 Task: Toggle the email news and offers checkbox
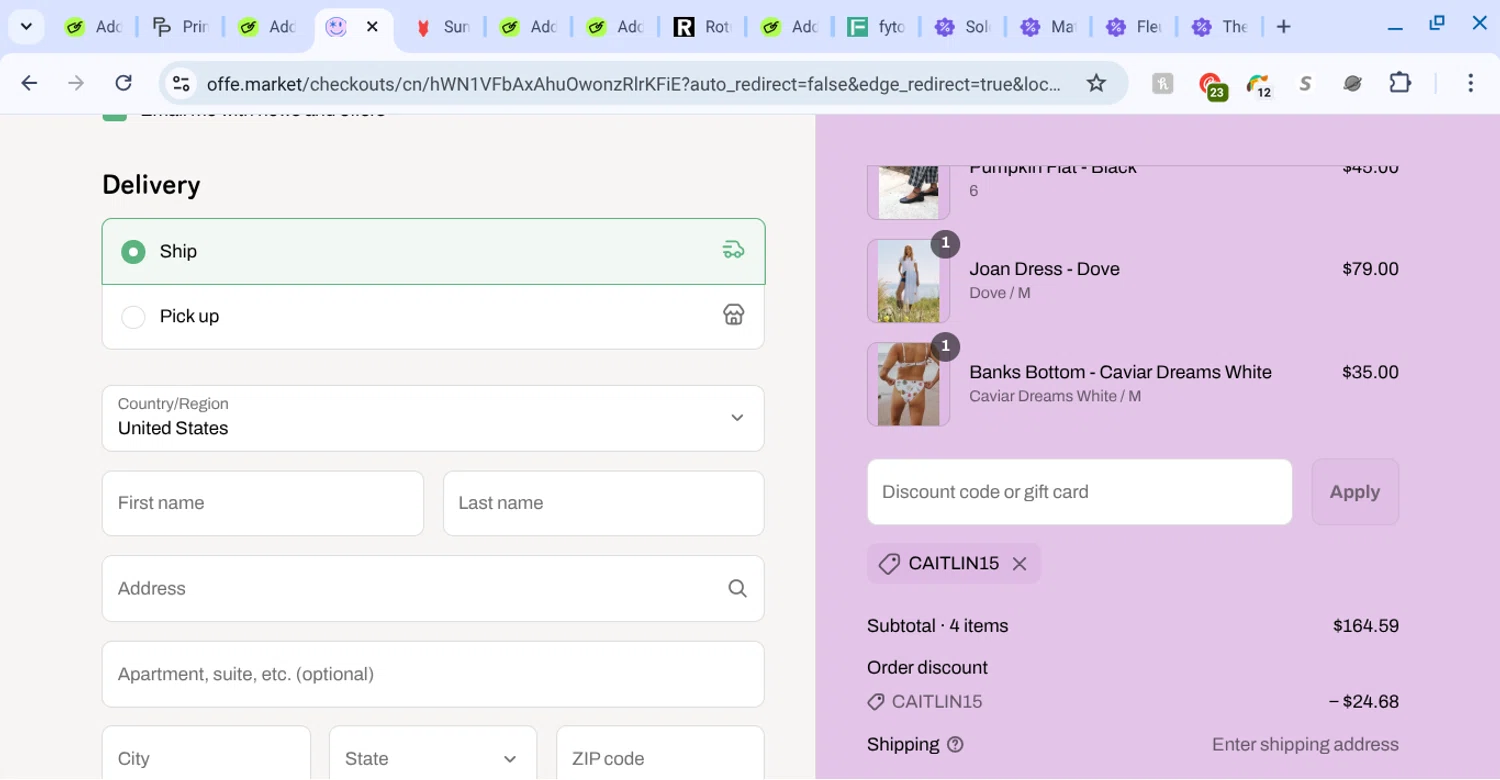pos(115,116)
